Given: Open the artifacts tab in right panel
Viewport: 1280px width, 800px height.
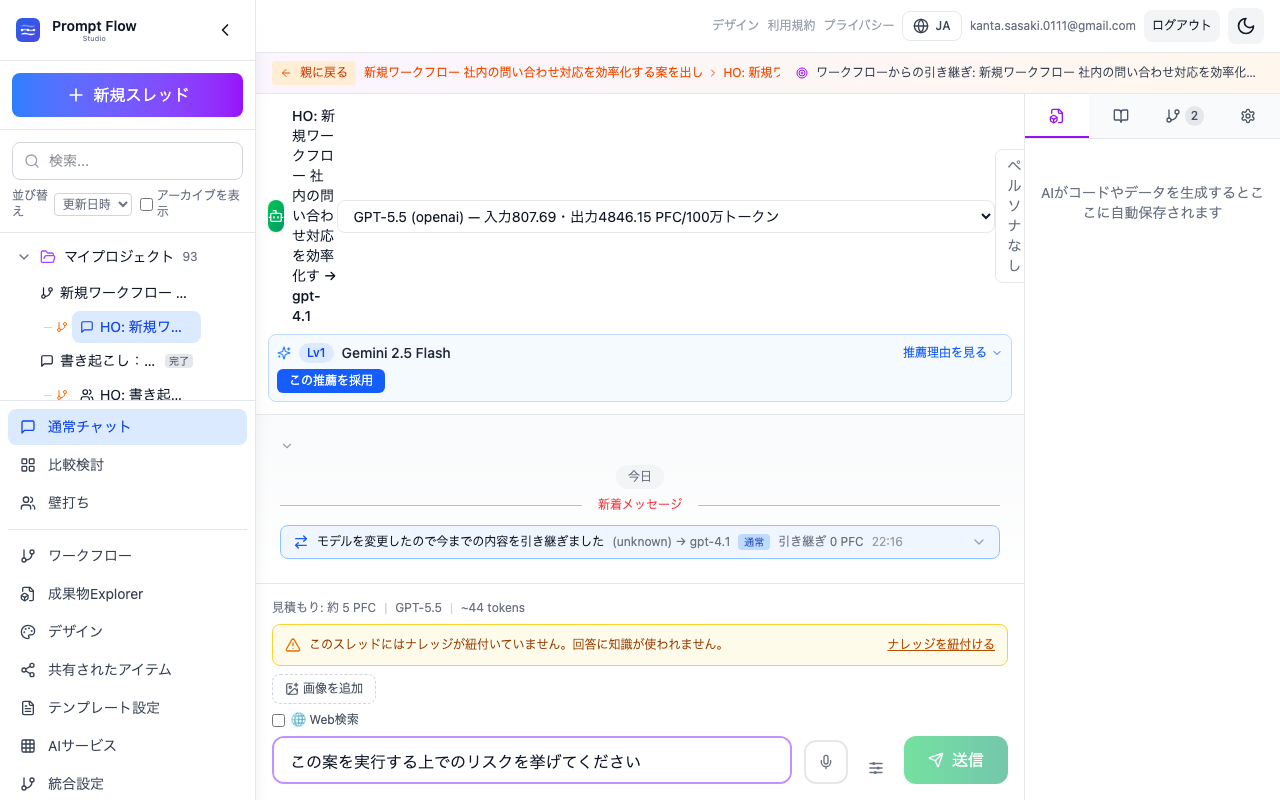Looking at the screenshot, I should point(1056,116).
